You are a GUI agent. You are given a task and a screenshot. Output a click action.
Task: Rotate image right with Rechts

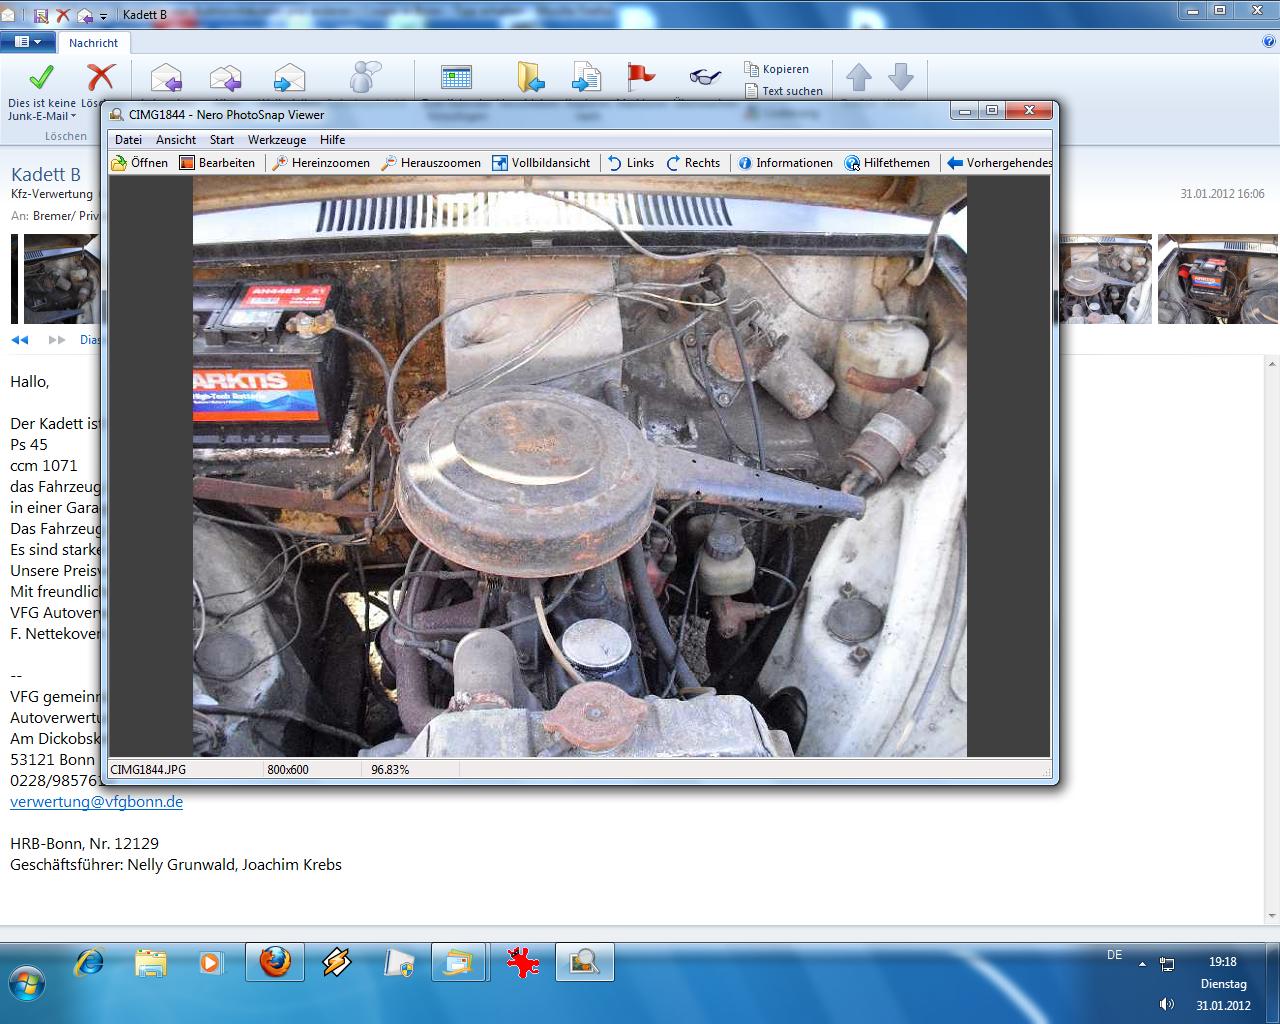point(693,163)
